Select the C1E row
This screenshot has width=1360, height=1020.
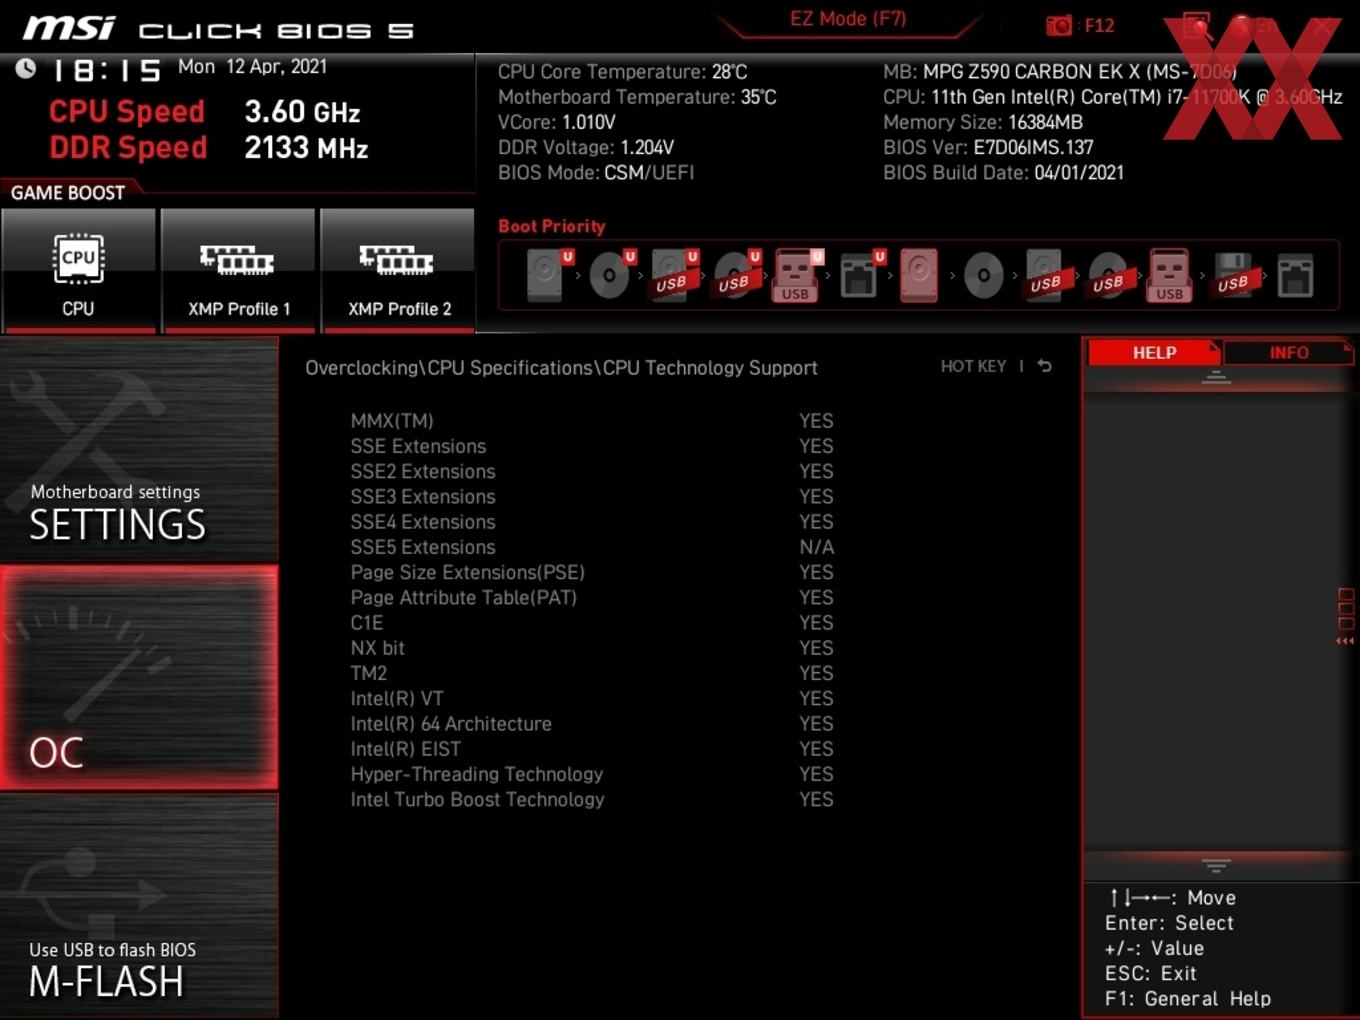click(592, 623)
